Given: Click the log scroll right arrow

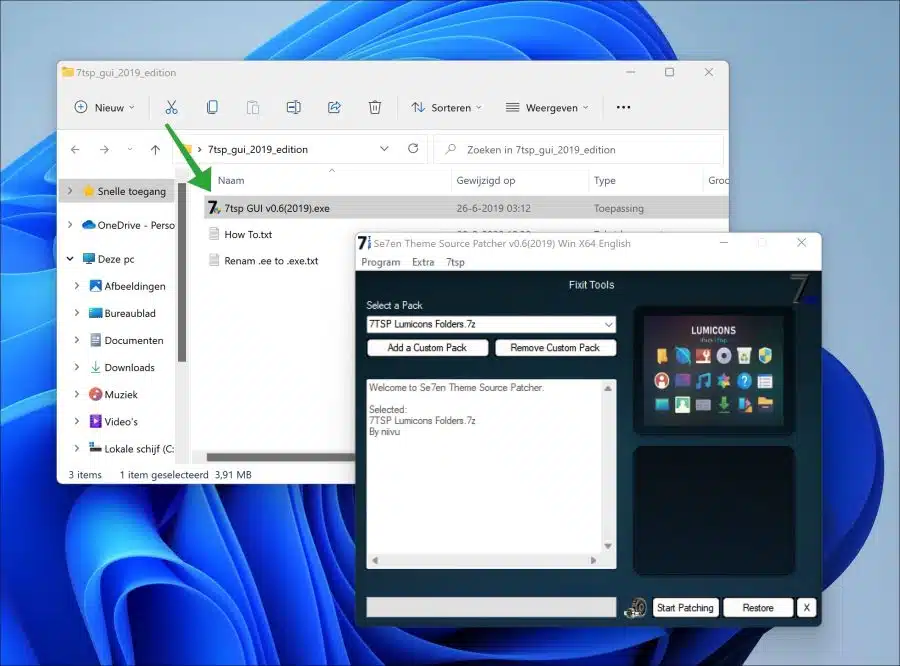Looking at the screenshot, I should (593, 560).
